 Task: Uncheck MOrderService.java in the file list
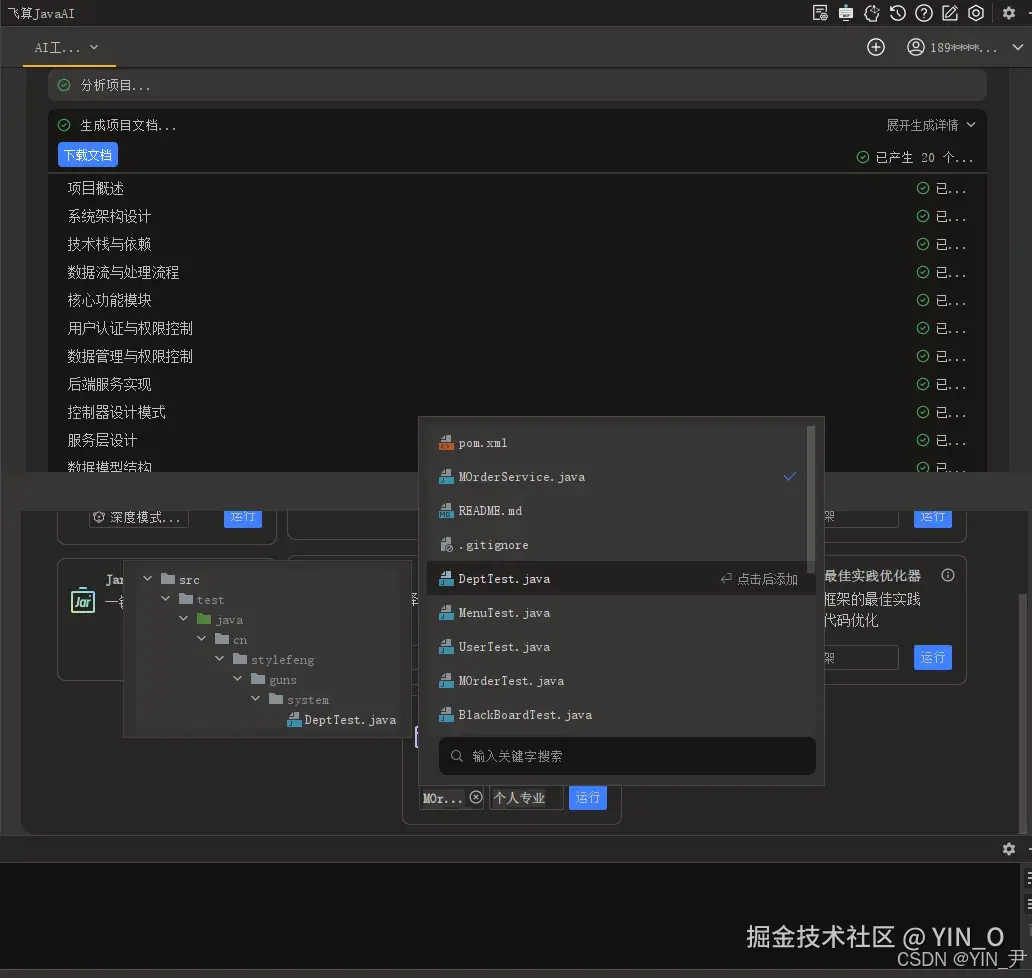789,477
